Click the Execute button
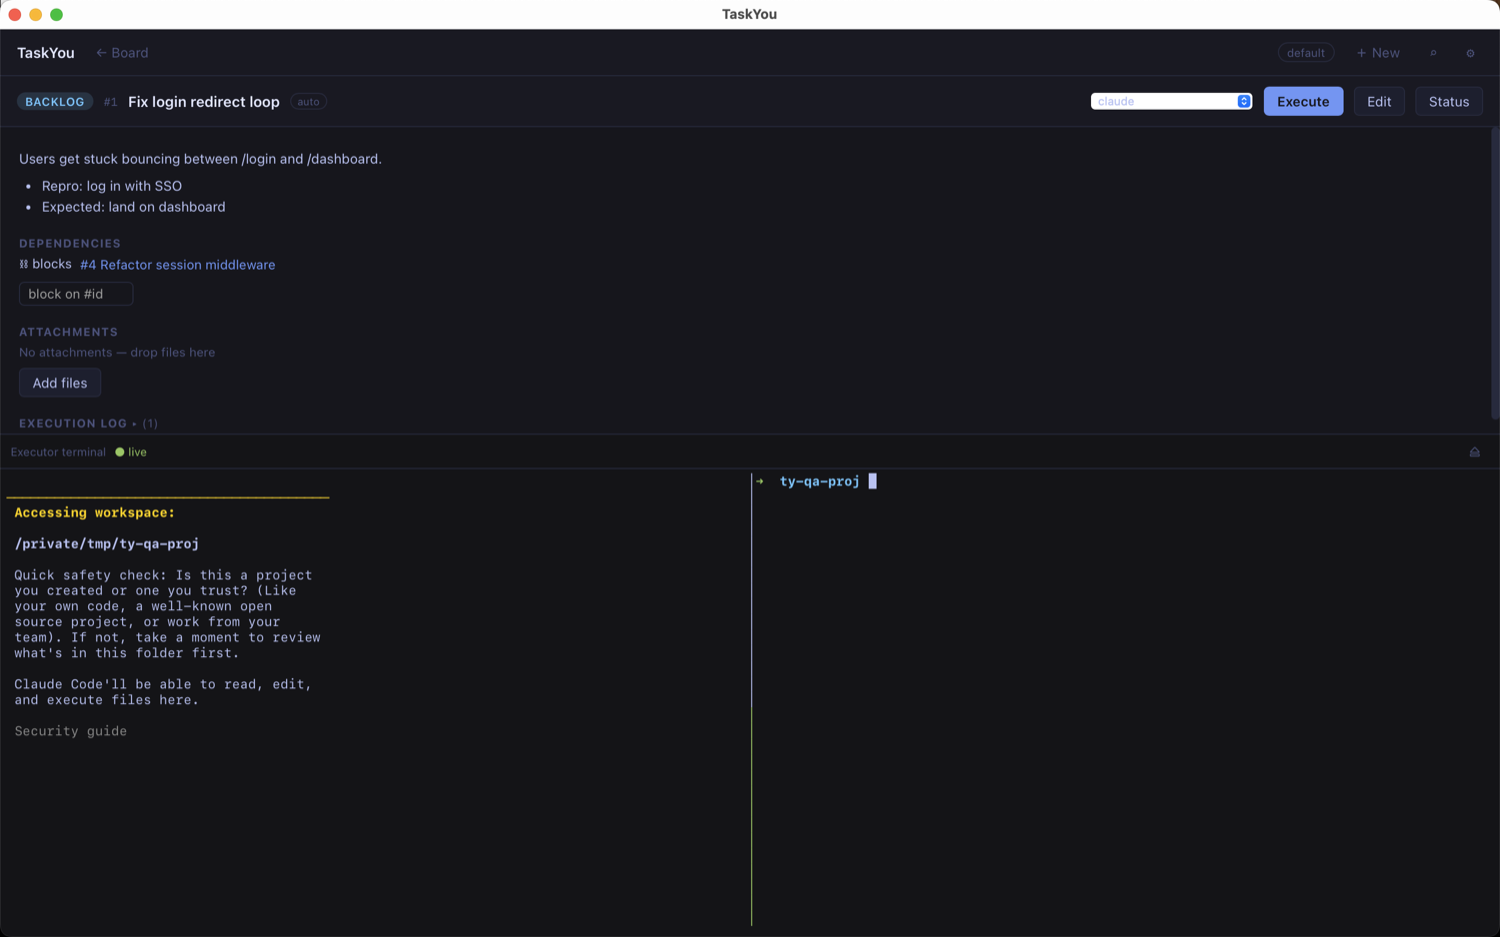 pos(1303,101)
